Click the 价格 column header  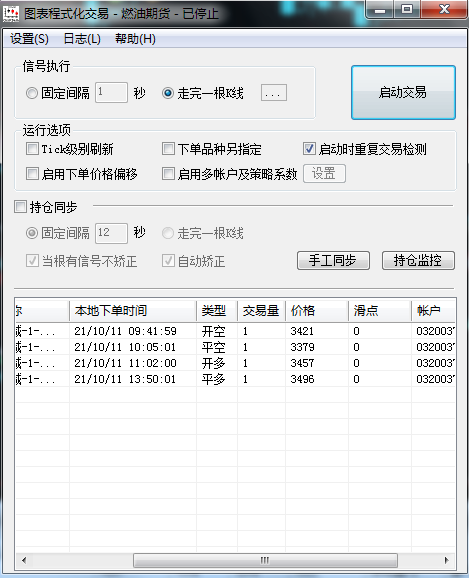317,311
